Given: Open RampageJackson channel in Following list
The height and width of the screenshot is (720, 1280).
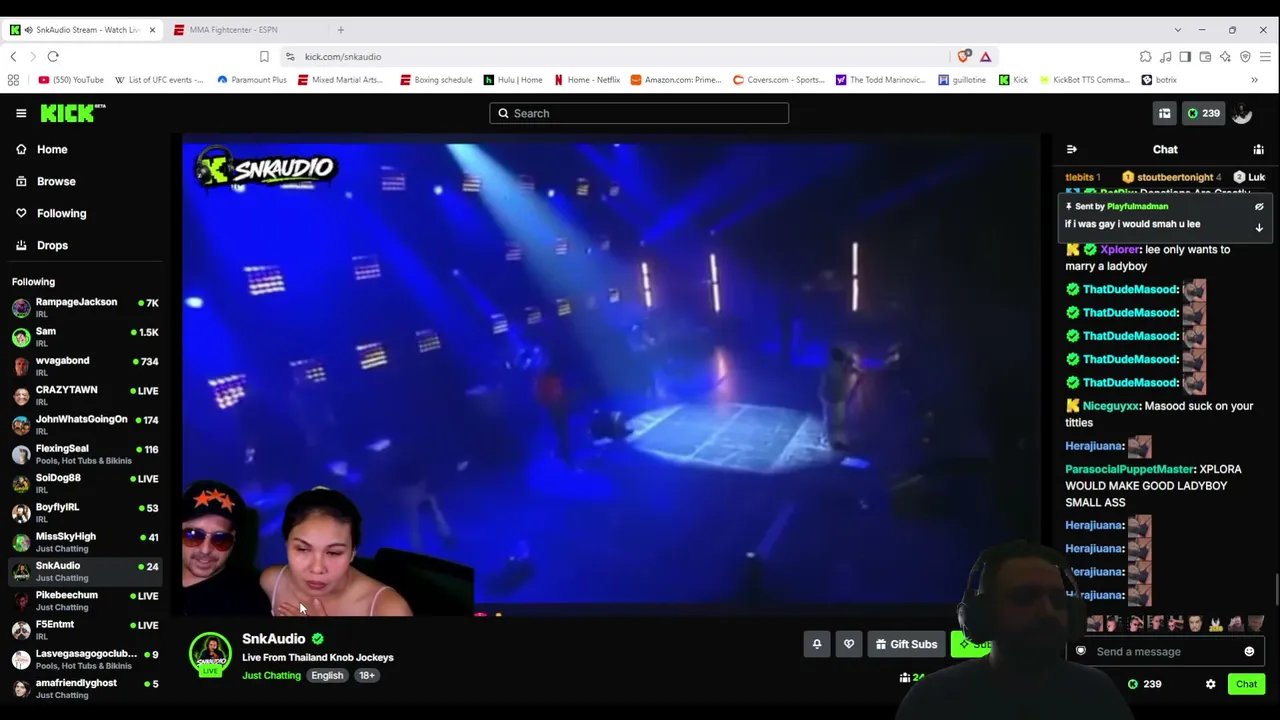Looking at the screenshot, I should (85, 307).
